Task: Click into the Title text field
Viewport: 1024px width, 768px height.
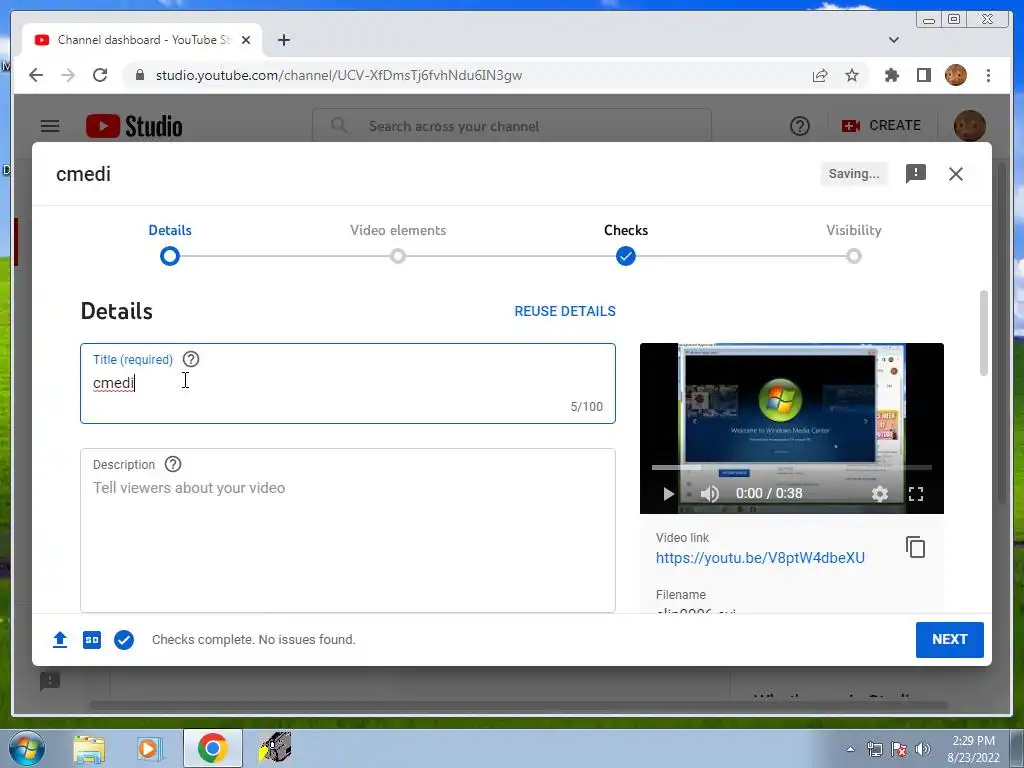Action: coord(348,383)
